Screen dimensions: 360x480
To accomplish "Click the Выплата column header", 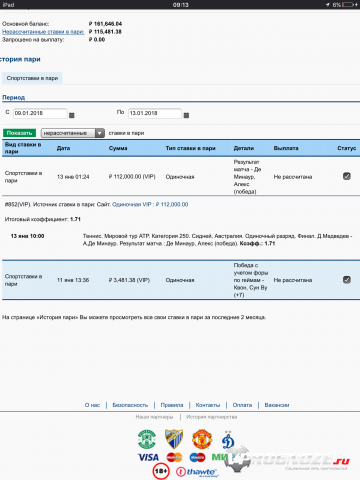I will [286, 148].
